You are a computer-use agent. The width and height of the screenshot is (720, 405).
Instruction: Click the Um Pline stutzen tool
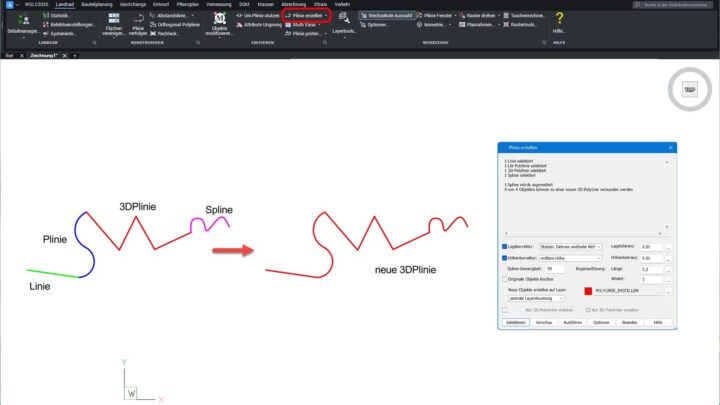pos(258,16)
